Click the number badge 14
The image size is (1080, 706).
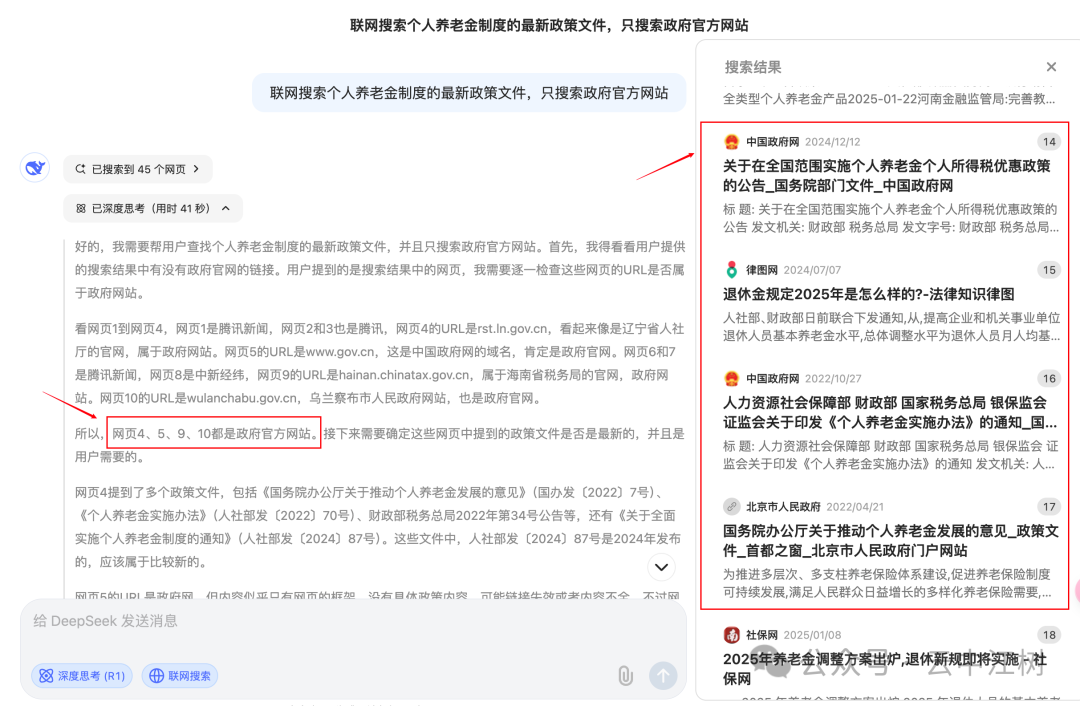[1049, 142]
